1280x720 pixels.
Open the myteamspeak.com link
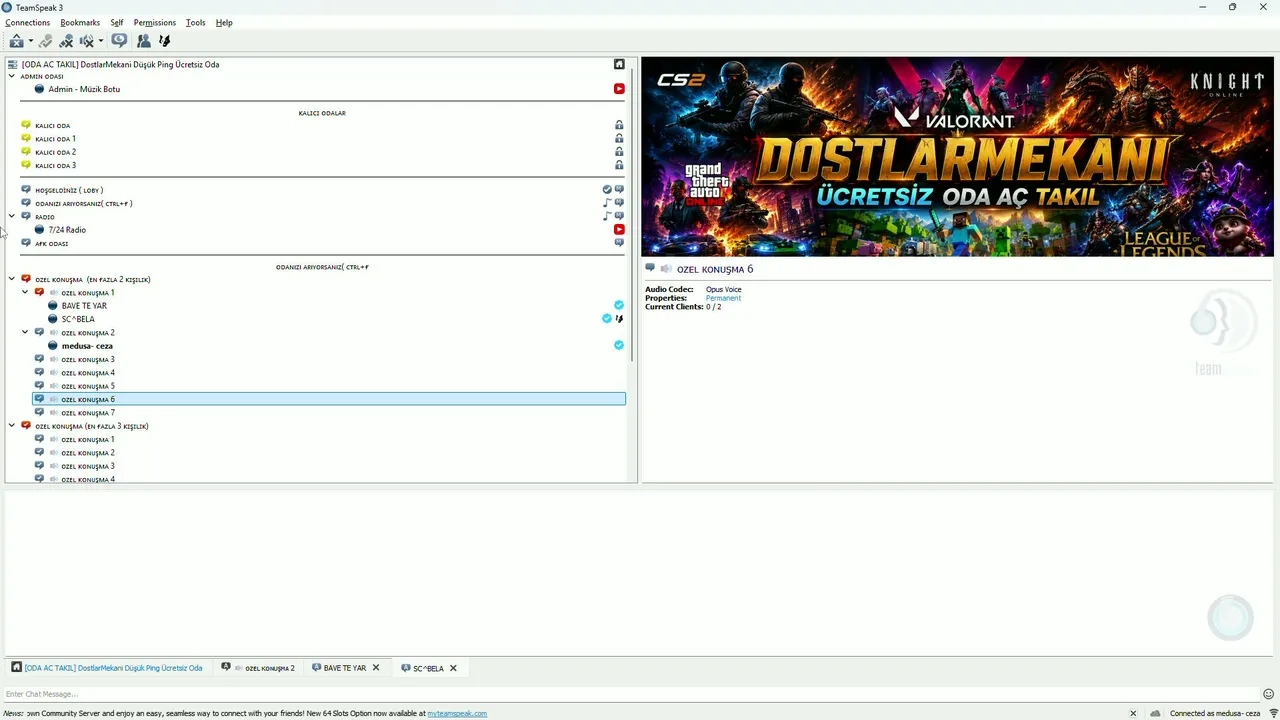457,714
